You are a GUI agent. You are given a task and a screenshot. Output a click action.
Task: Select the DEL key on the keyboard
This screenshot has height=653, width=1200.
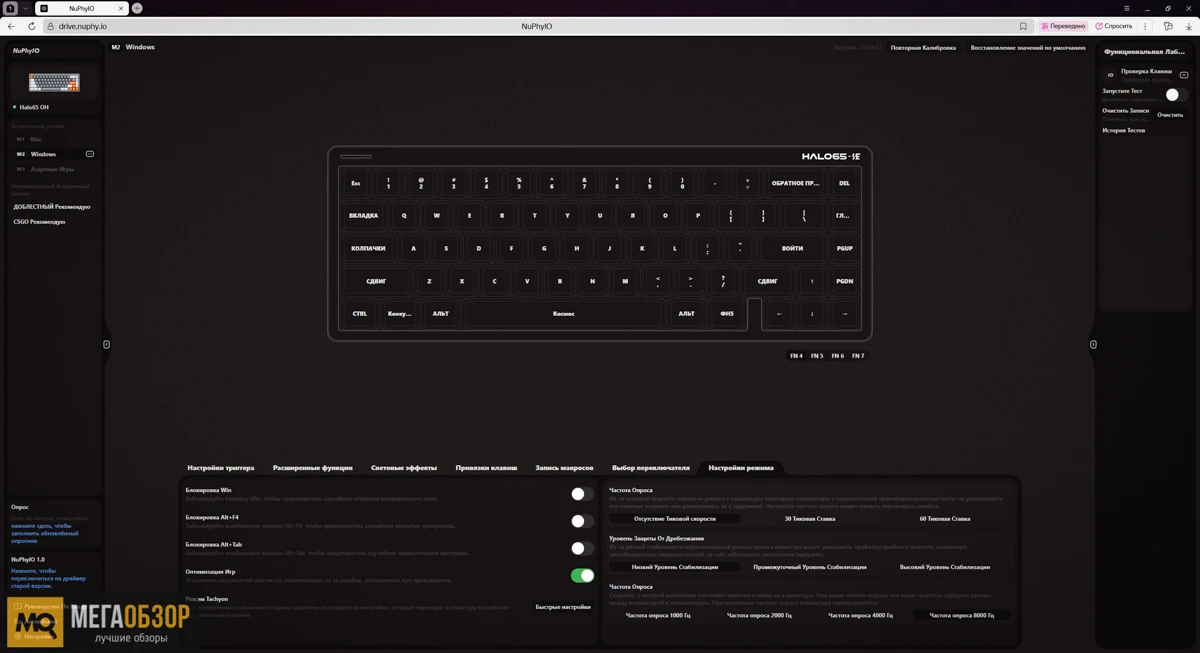tap(844, 184)
